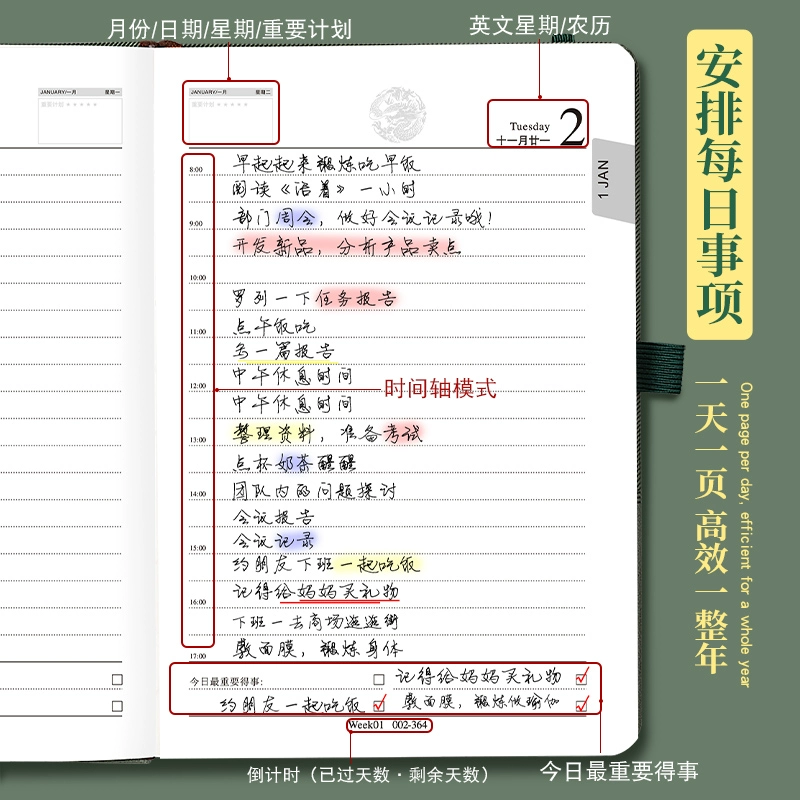Tick the lower empty checkbox on the left page
800x800 pixels.
coord(117,706)
